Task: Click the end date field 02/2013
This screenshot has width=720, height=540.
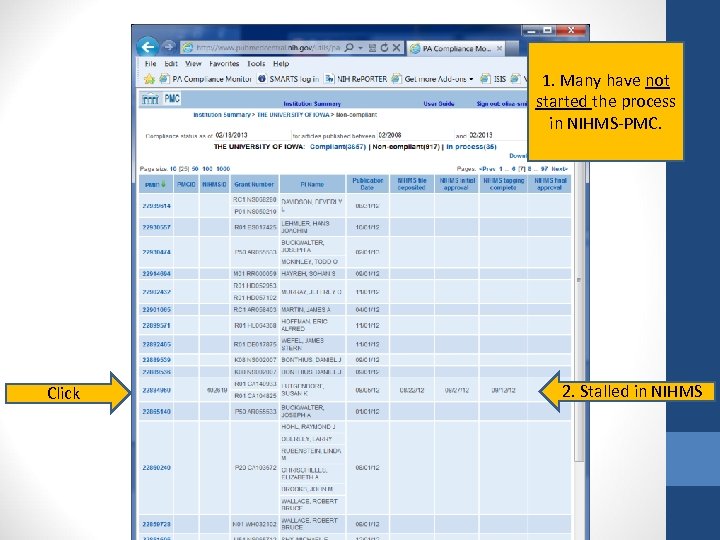Action: pos(497,135)
